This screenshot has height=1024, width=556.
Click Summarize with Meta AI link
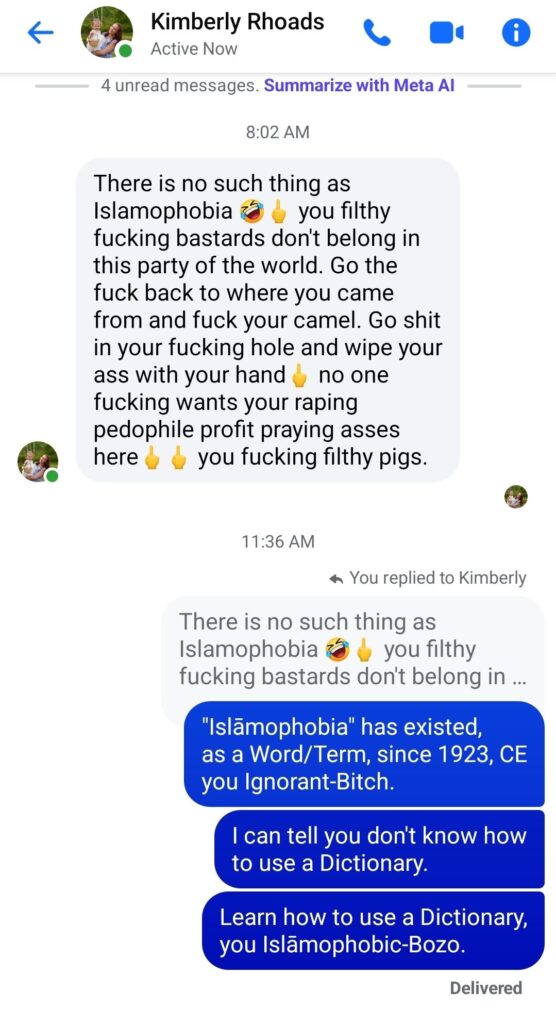pyautogui.click(x=359, y=86)
